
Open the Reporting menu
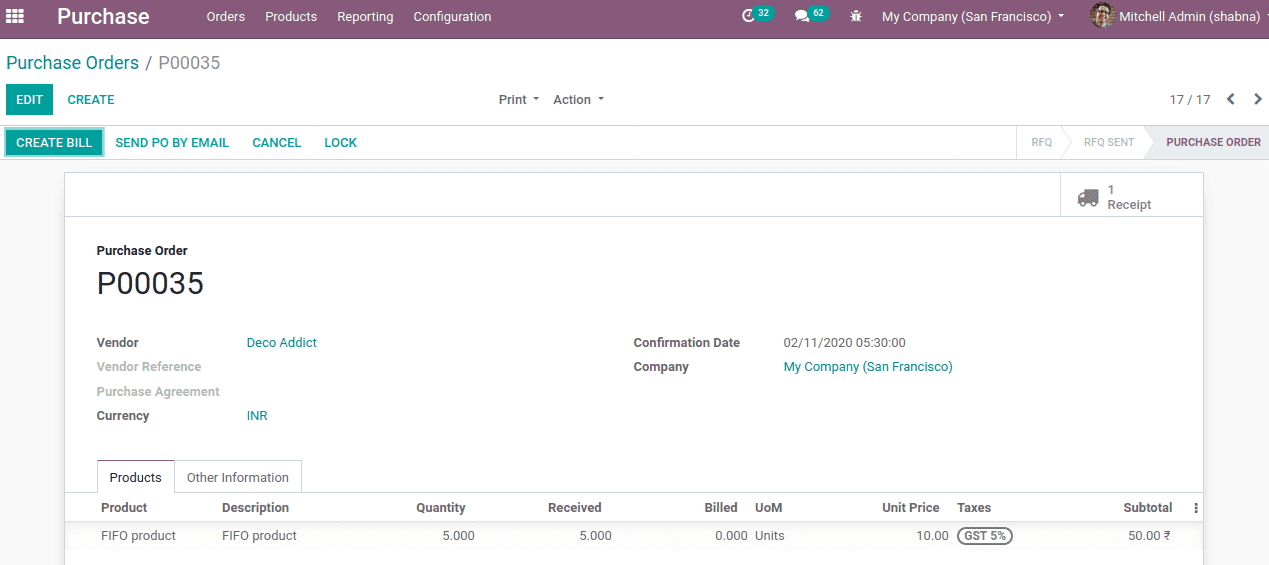tap(365, 17)
